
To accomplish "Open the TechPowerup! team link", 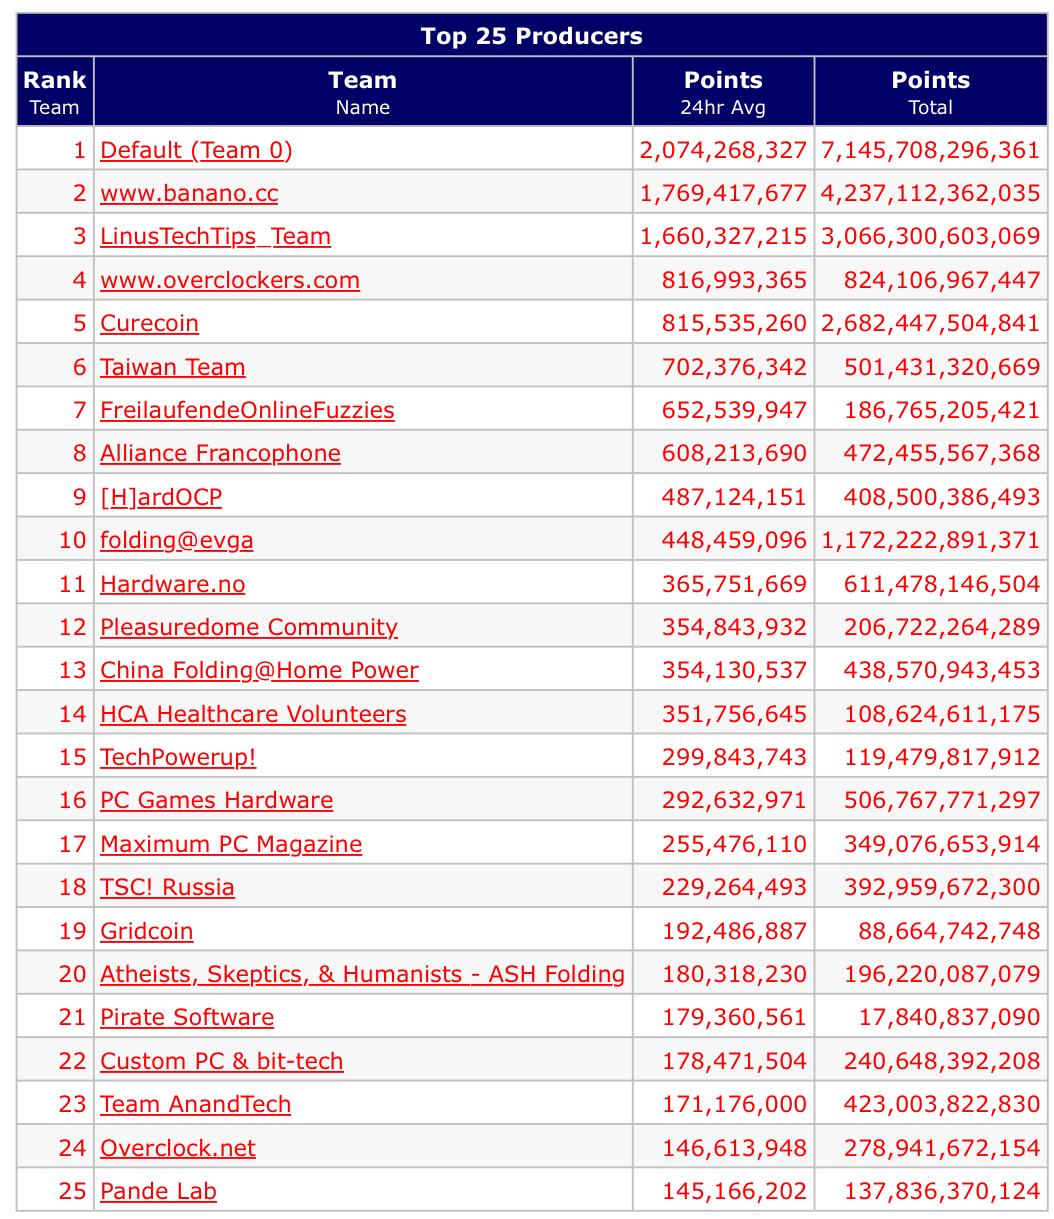I will pos(178,757).
